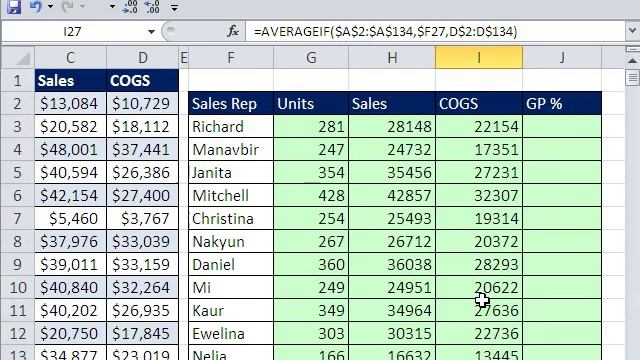Select the cell containing Janita
640x360 pixels.
[231, 172]
